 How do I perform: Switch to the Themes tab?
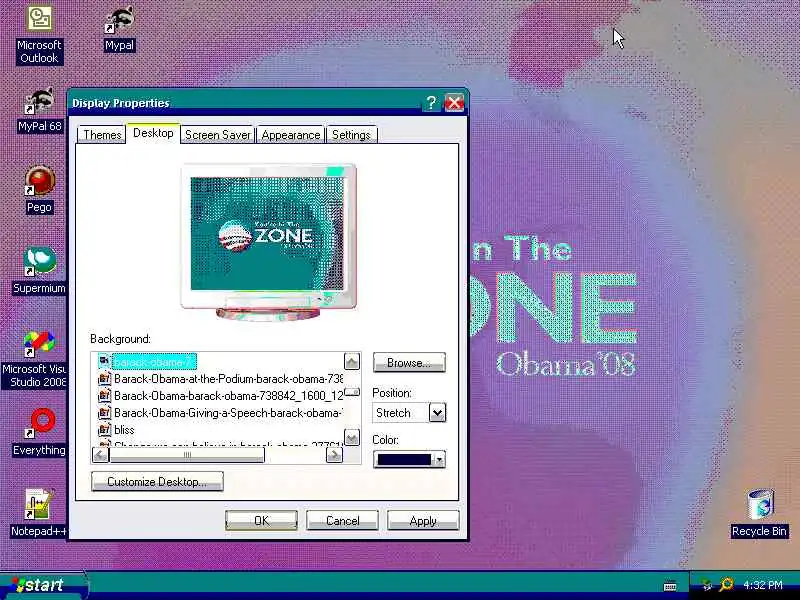[102, 135]
